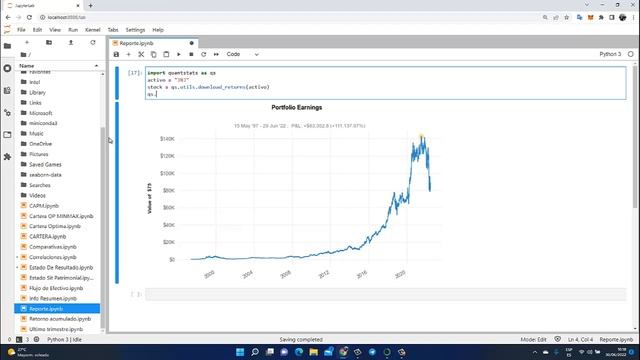The height and width of the screenshot is (360, 640).
Task: Sort files by the Name column header
Action: 58,66
